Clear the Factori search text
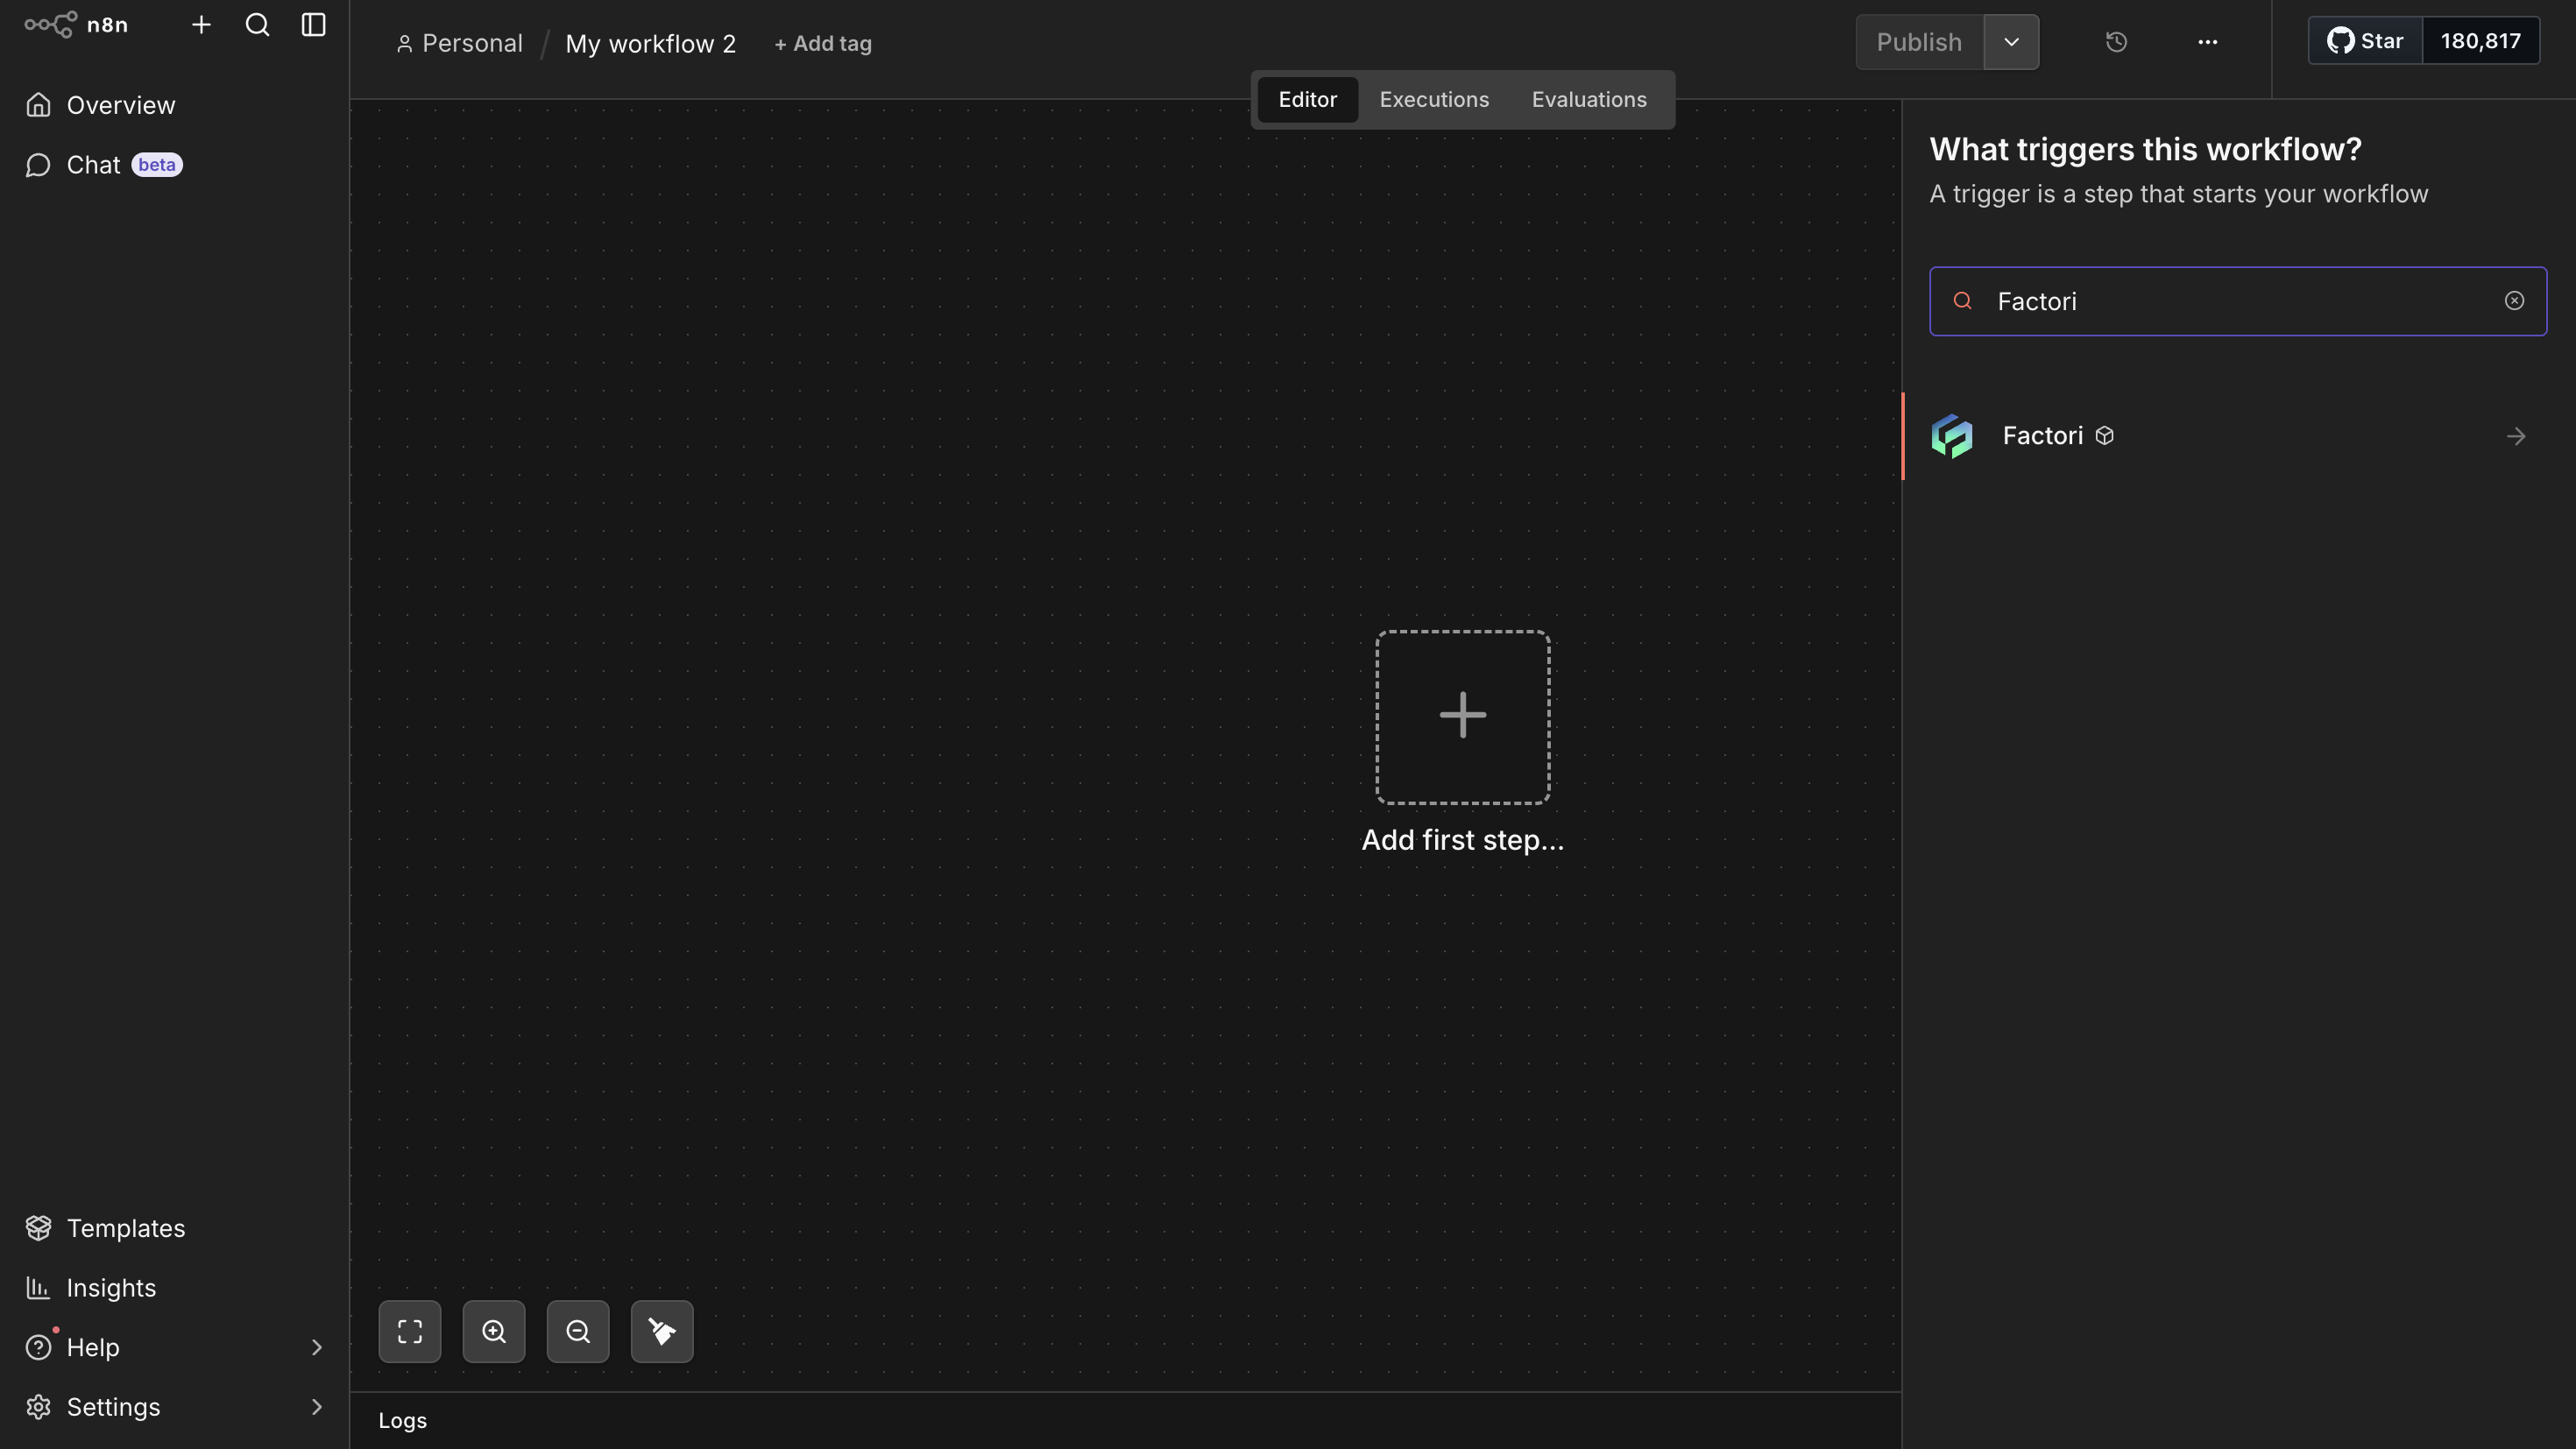The image size is (2576, 1449). 2514,301
